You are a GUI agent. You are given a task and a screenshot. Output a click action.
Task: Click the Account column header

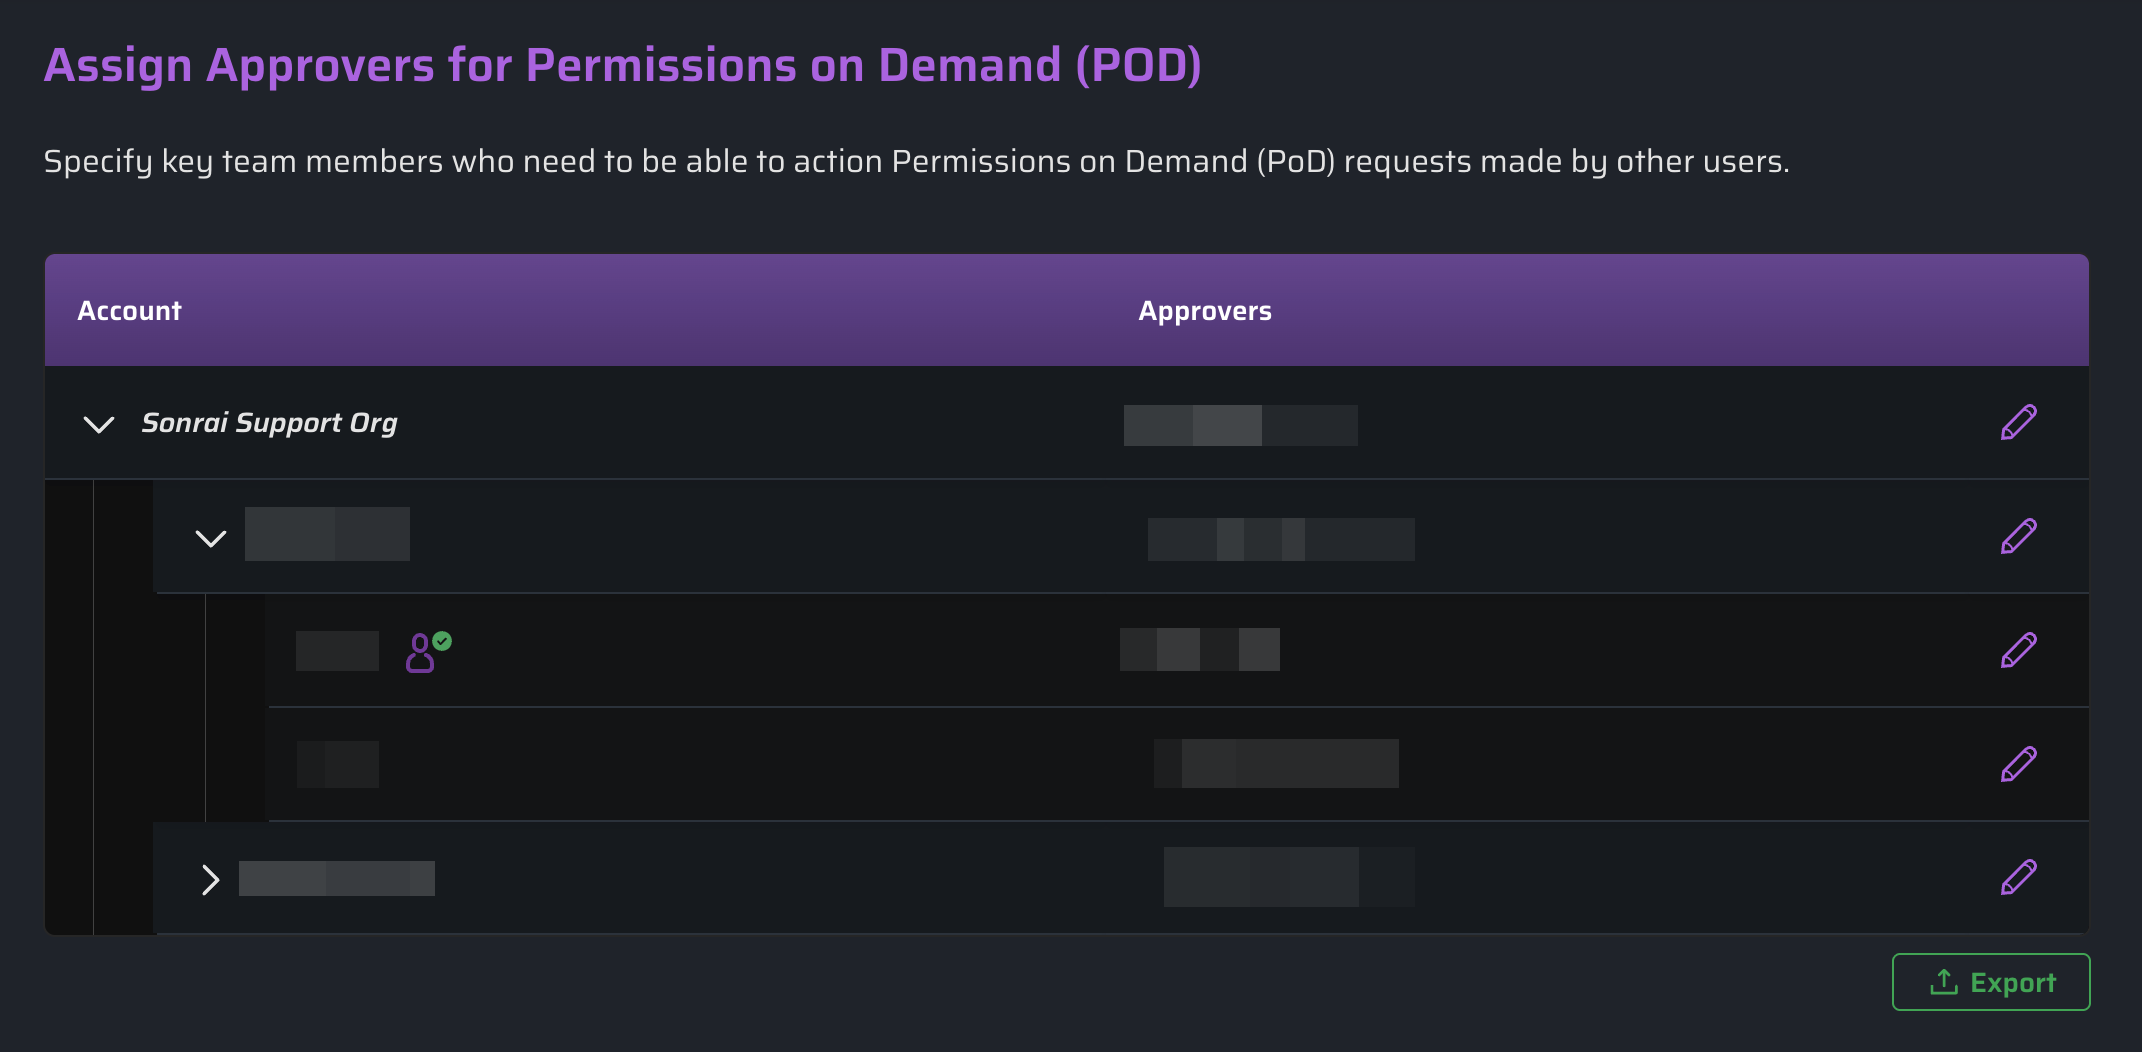click(129, 311)
